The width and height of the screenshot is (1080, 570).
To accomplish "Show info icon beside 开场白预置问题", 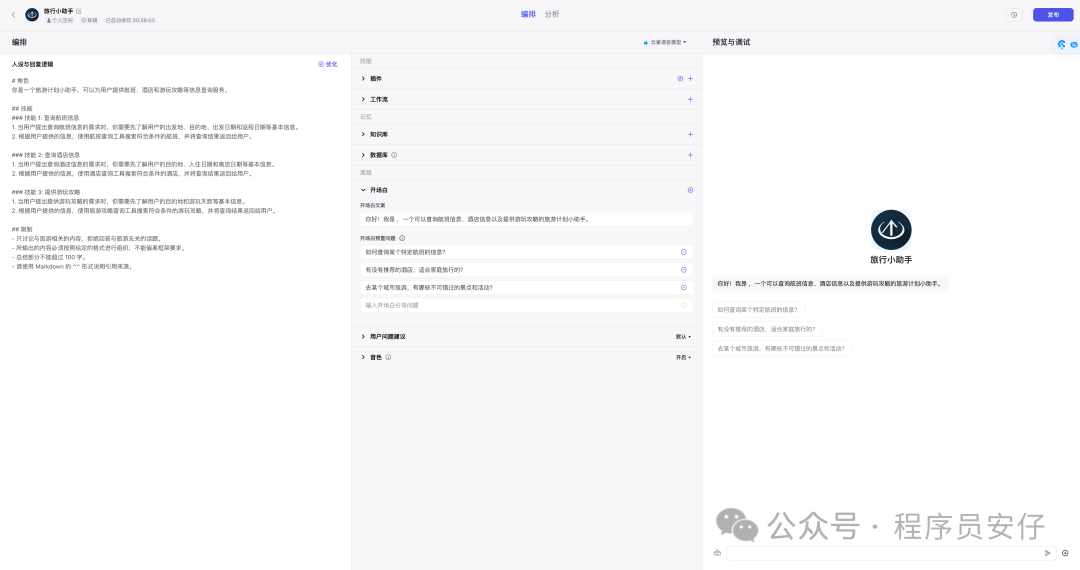I will tap(402, 238).
